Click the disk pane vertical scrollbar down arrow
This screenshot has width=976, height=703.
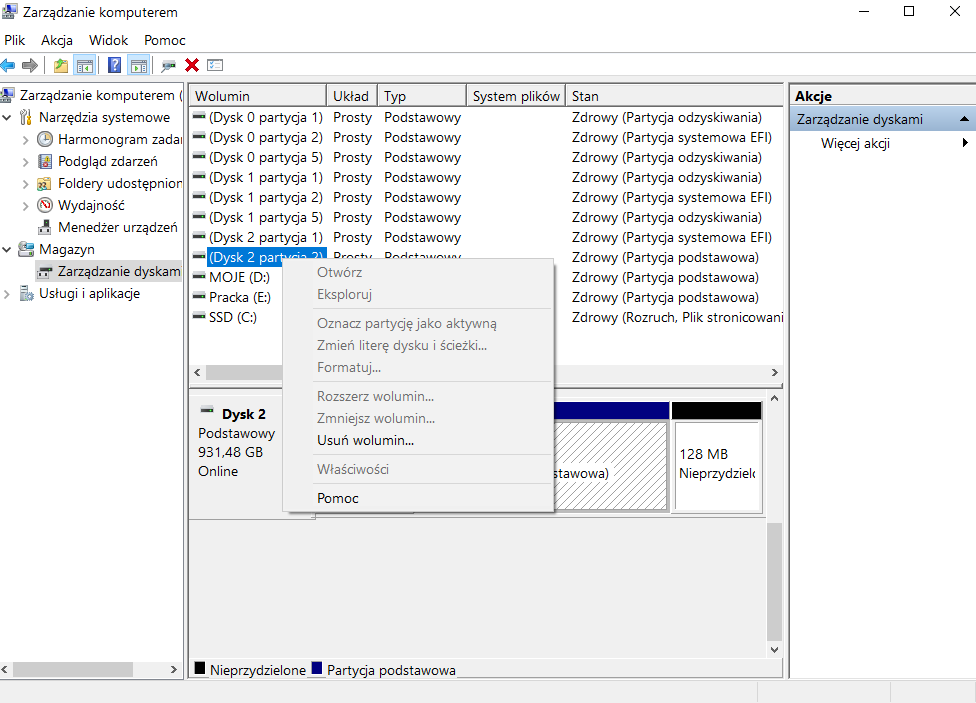(x=774, y=649)
